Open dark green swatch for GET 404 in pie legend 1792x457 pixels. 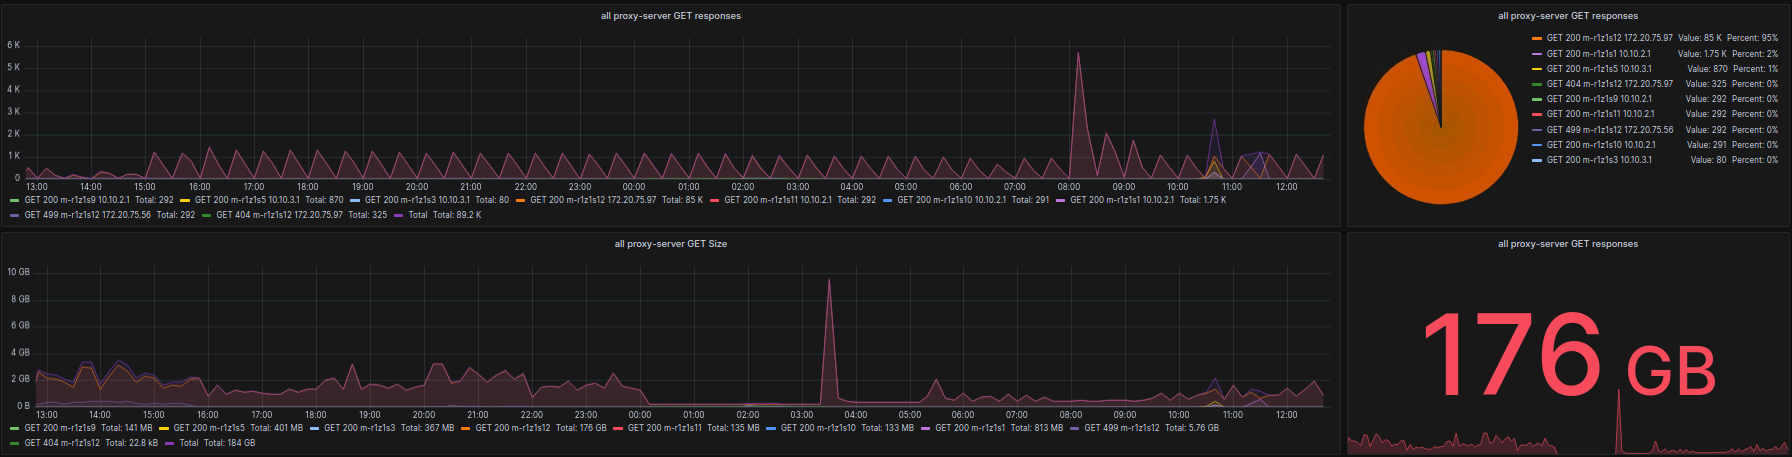1537,84
